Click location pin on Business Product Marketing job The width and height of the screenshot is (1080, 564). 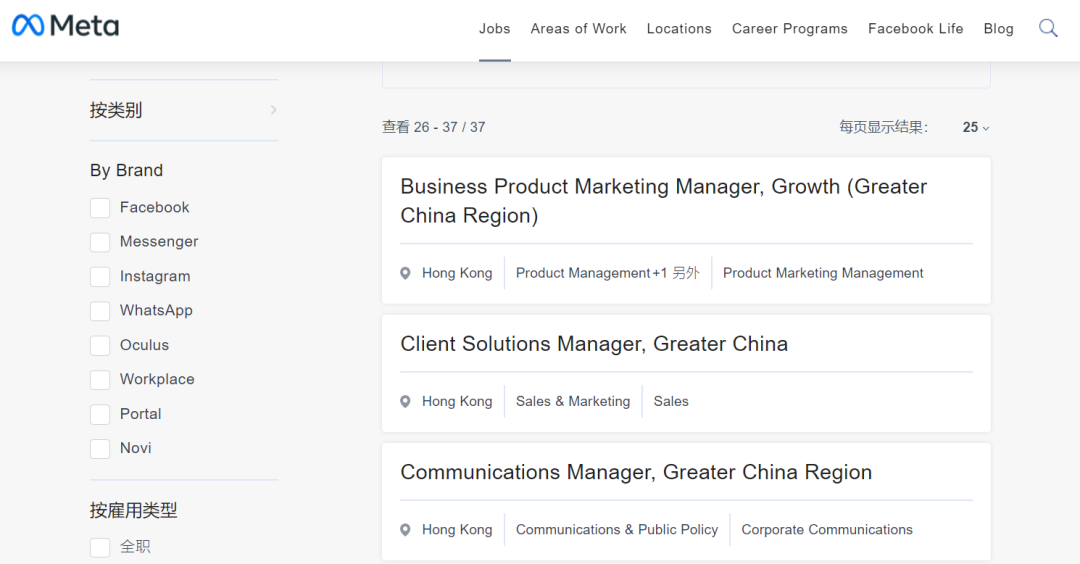(x=405, y=273)
